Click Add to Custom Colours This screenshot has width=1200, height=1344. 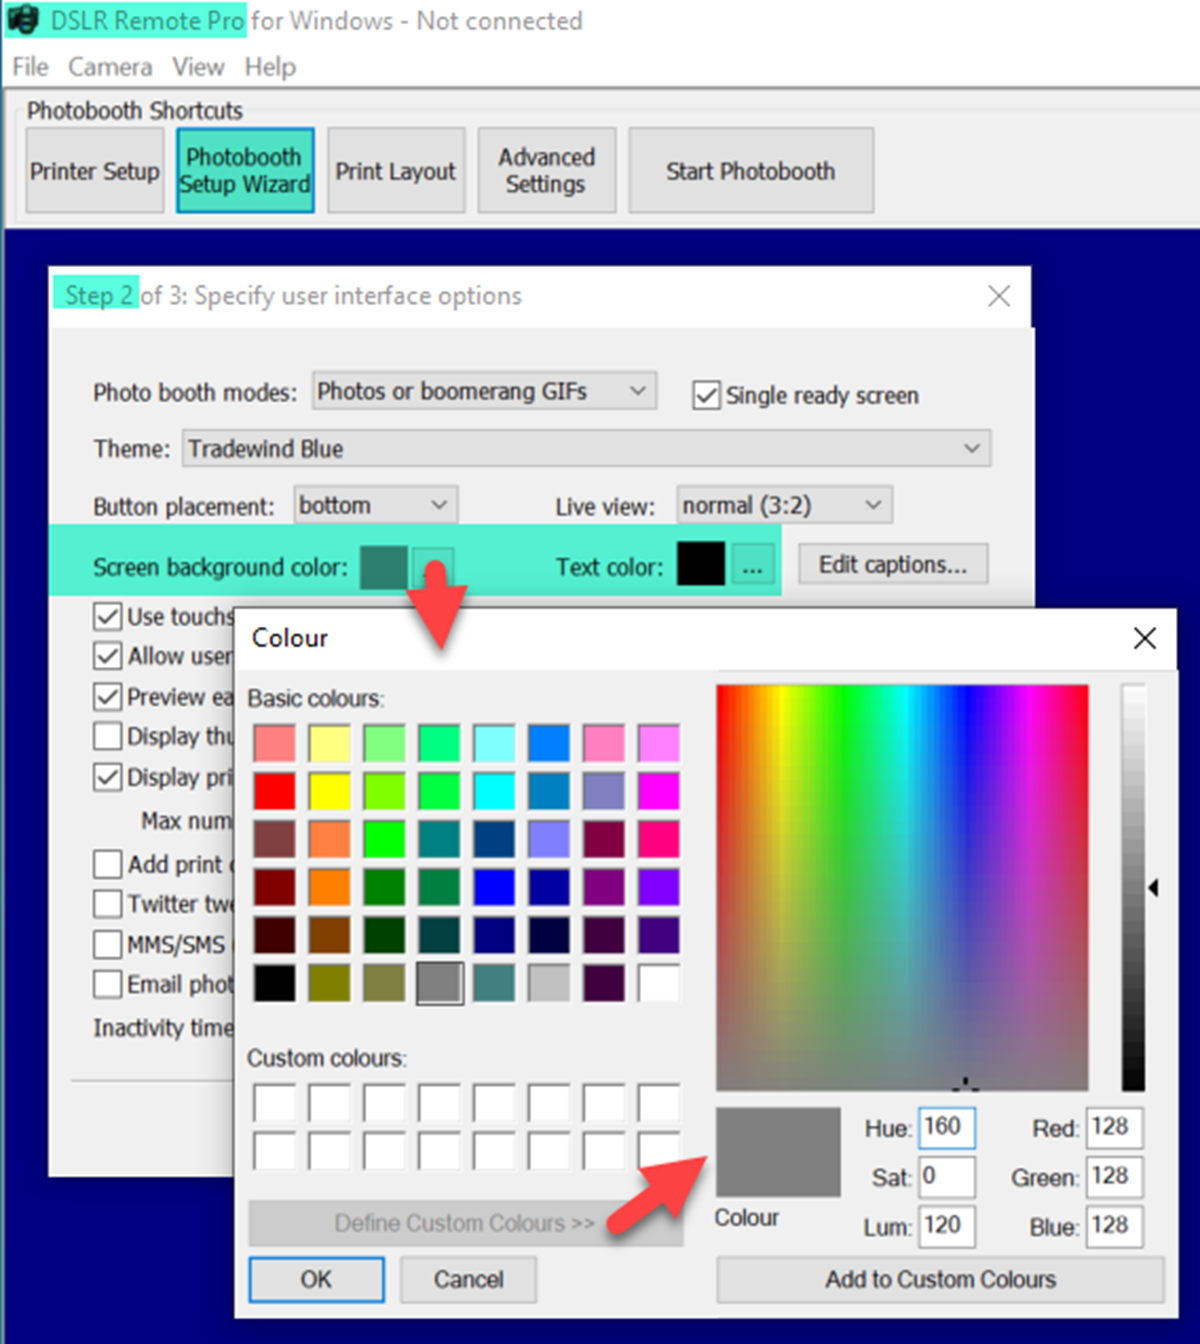(940, 1279)
